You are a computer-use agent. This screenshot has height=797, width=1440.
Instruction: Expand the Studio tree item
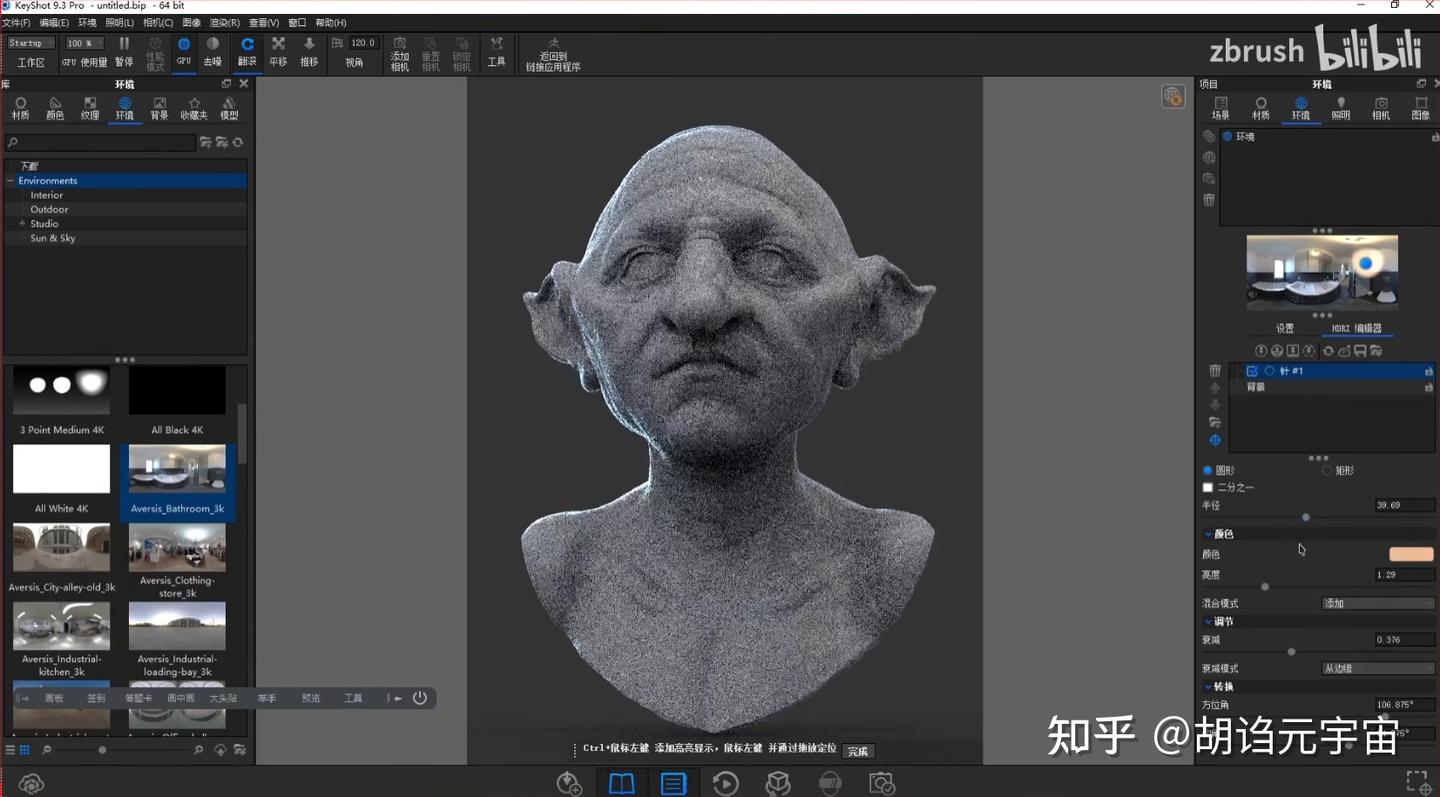24,223
